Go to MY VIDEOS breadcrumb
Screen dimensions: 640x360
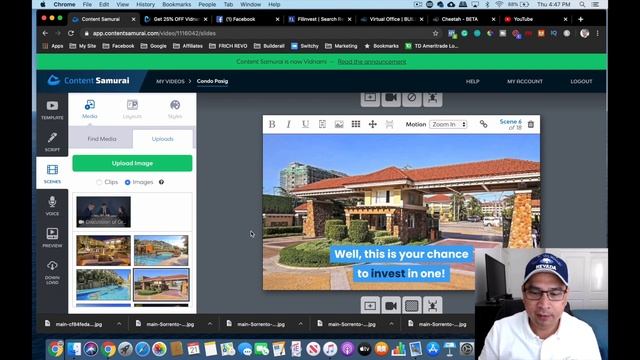(x=170, y=81)
